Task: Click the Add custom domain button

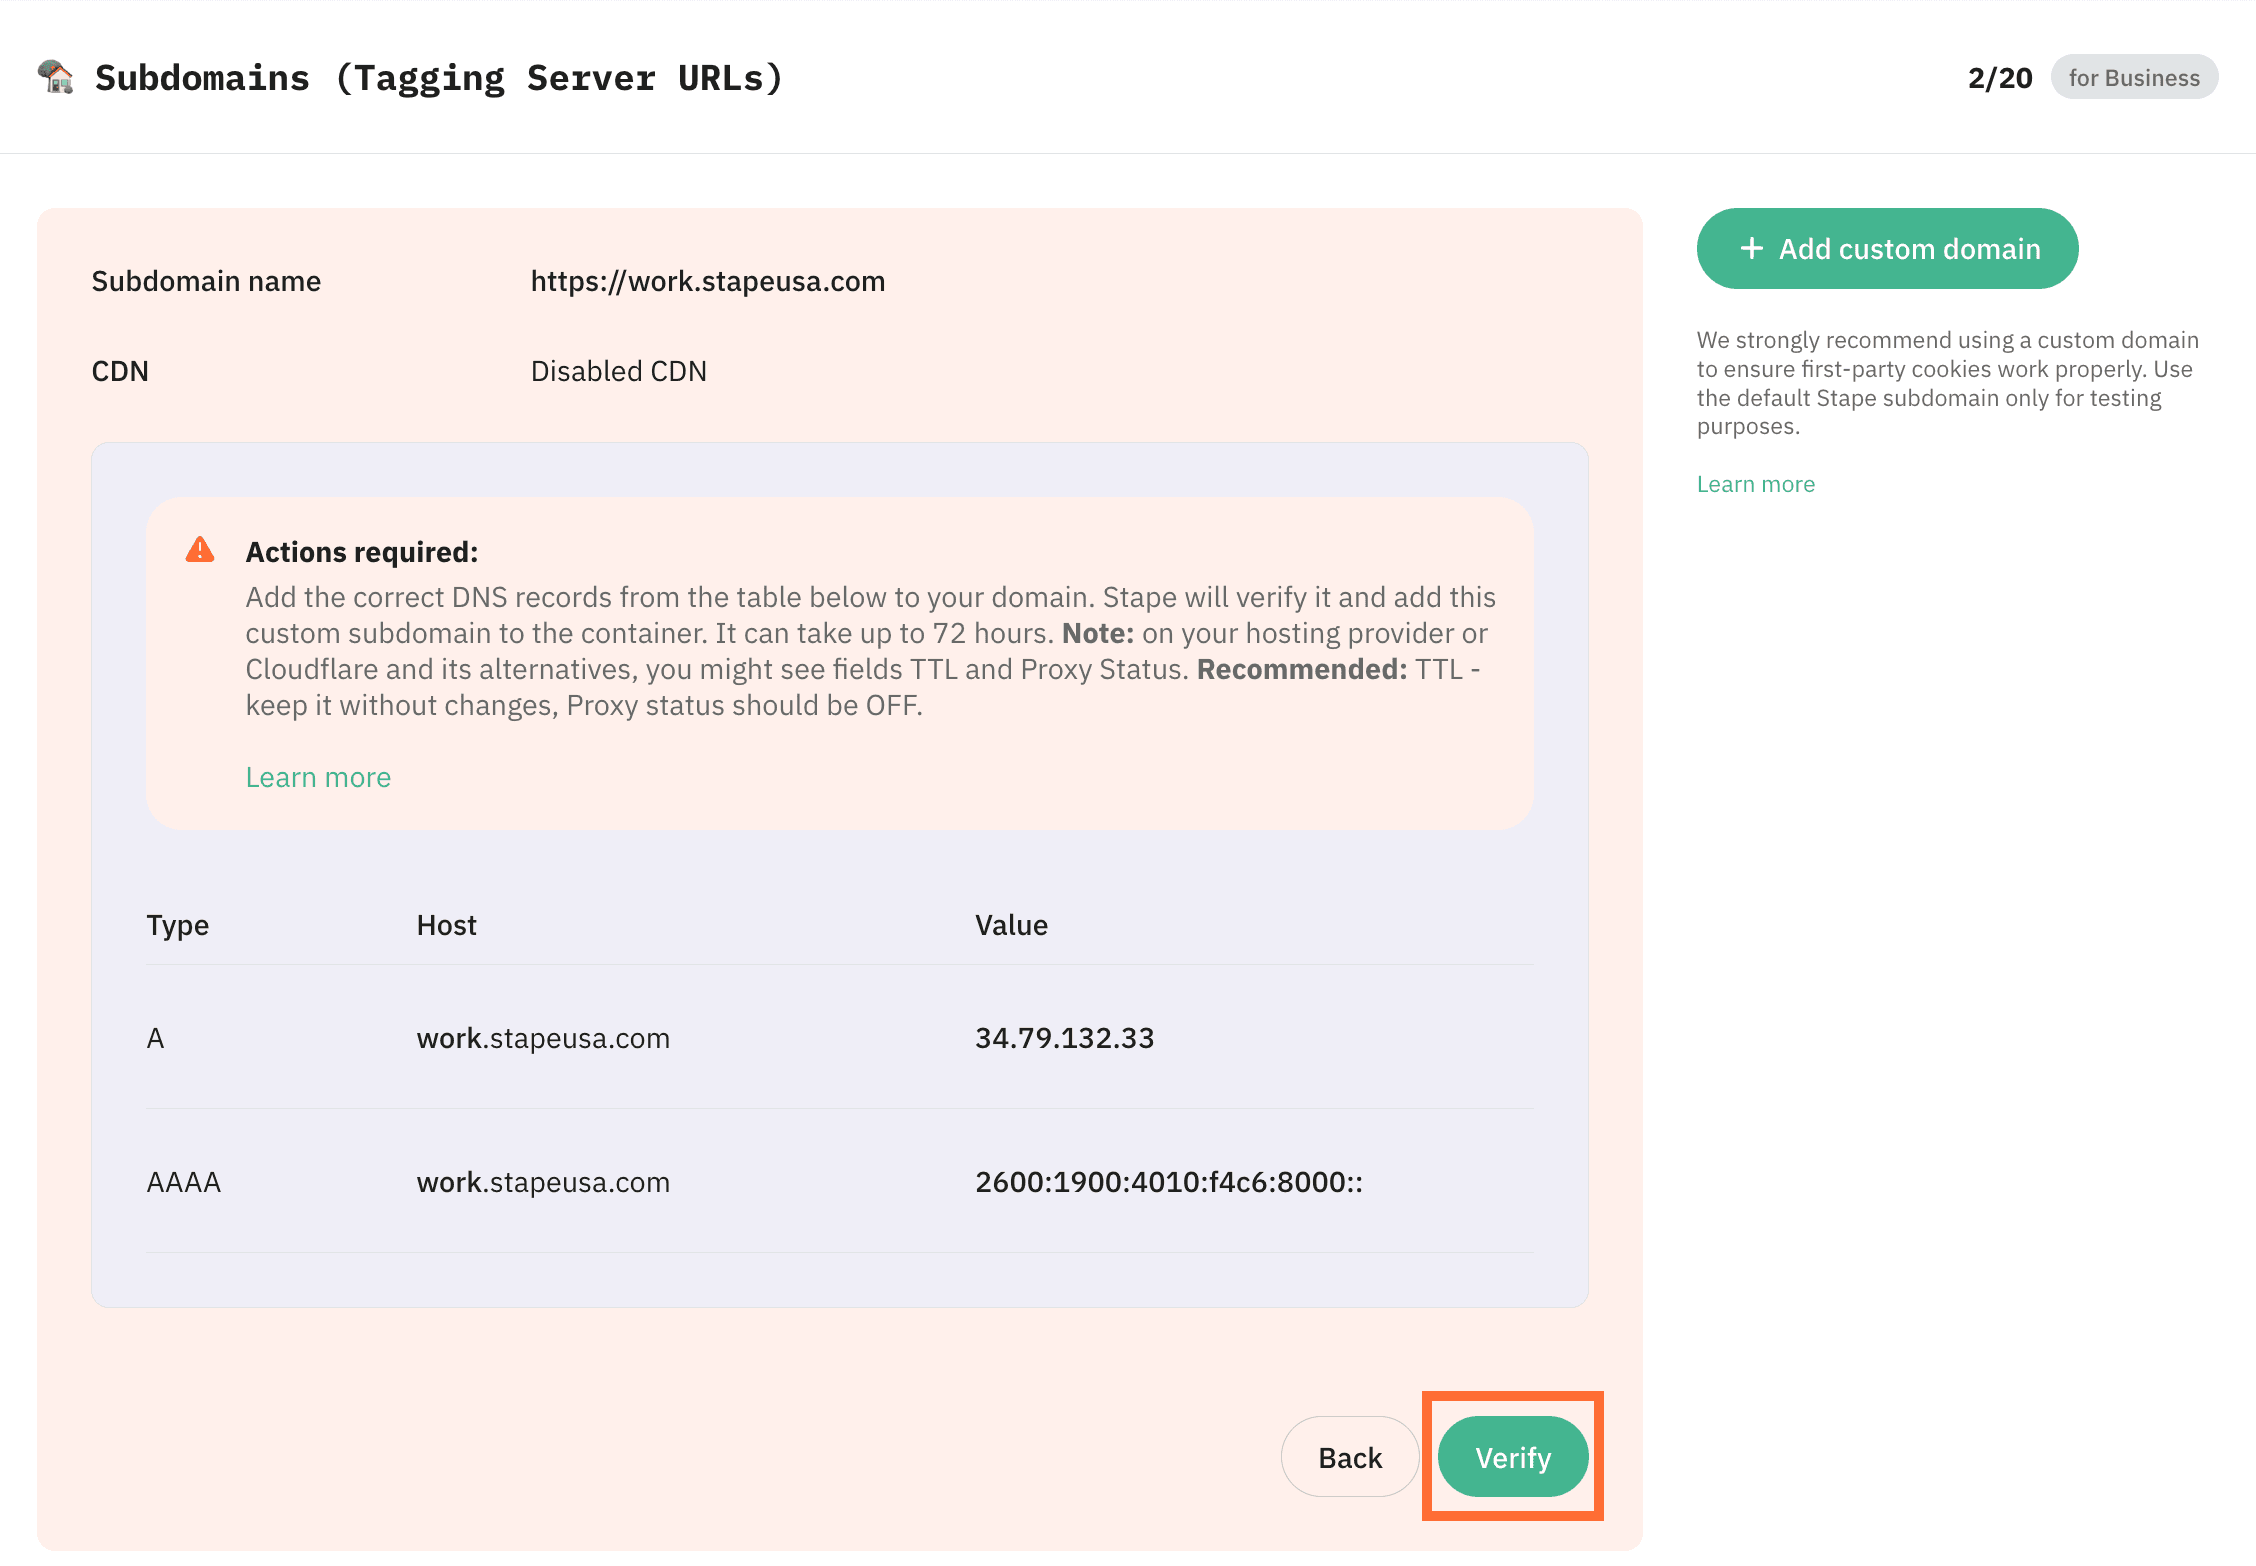Action: point(1887,249)
